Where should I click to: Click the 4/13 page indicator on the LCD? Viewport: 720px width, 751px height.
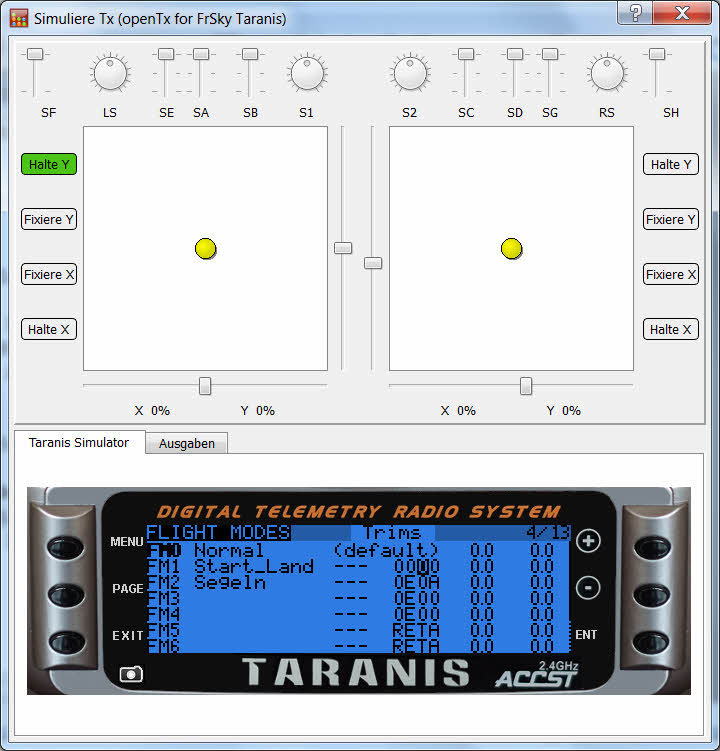(x=548, y=532)
